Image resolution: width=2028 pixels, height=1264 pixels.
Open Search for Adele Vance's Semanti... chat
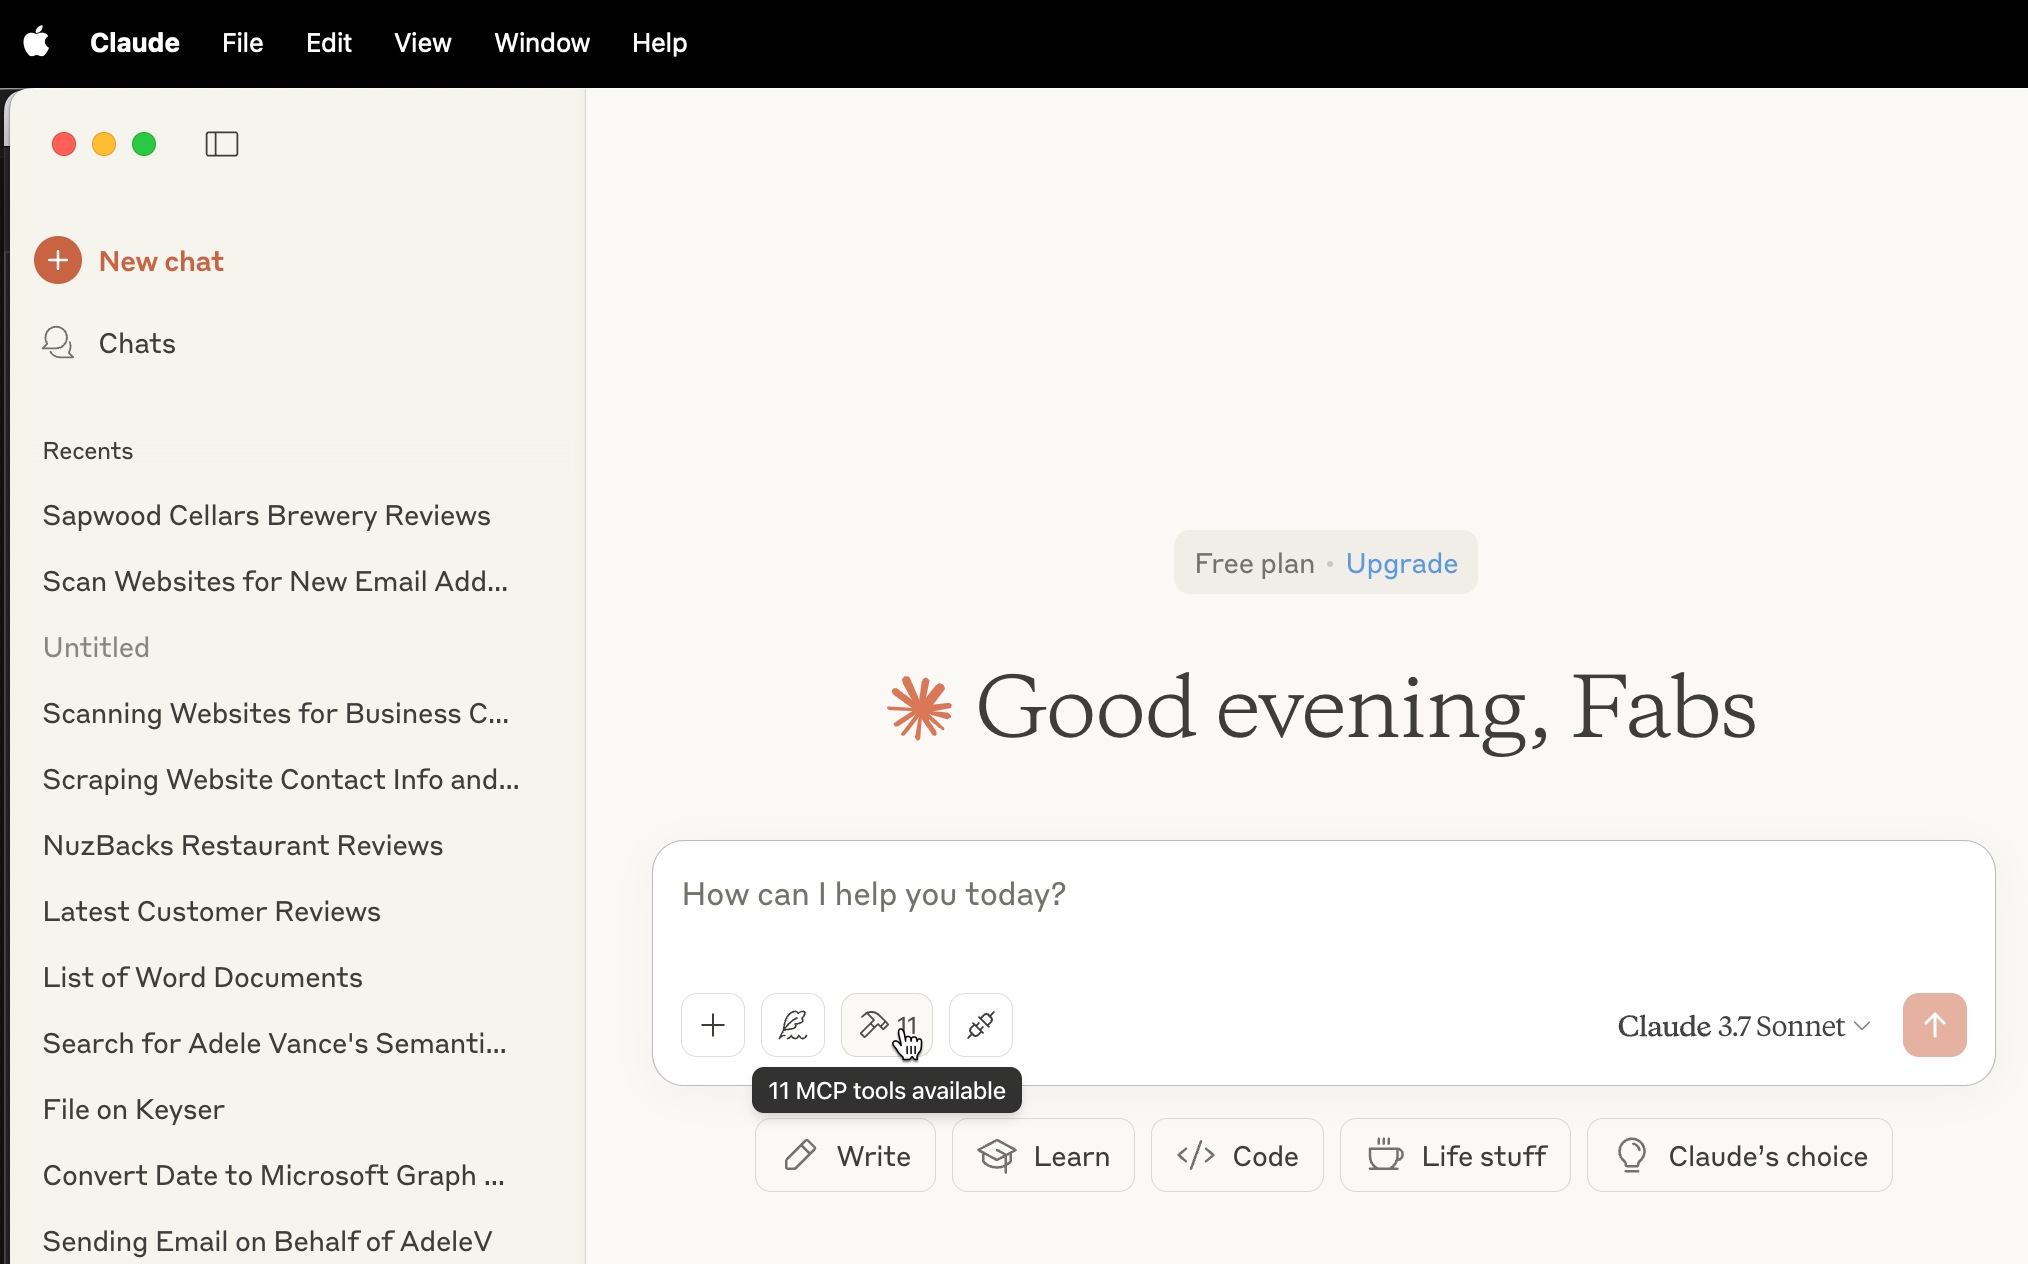(x=275, y=1043)
